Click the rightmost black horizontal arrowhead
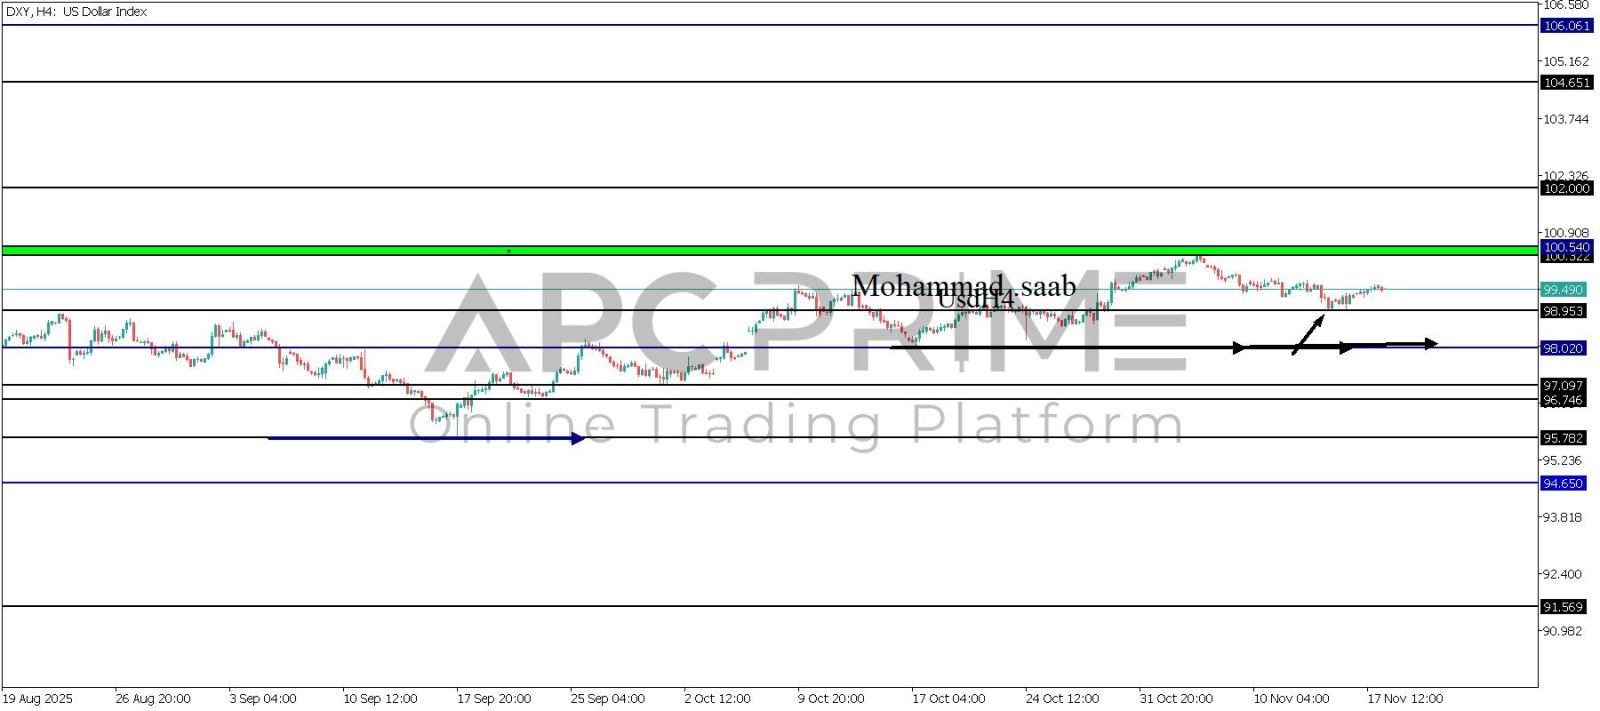1600x711 pixels. (1431, 344)
